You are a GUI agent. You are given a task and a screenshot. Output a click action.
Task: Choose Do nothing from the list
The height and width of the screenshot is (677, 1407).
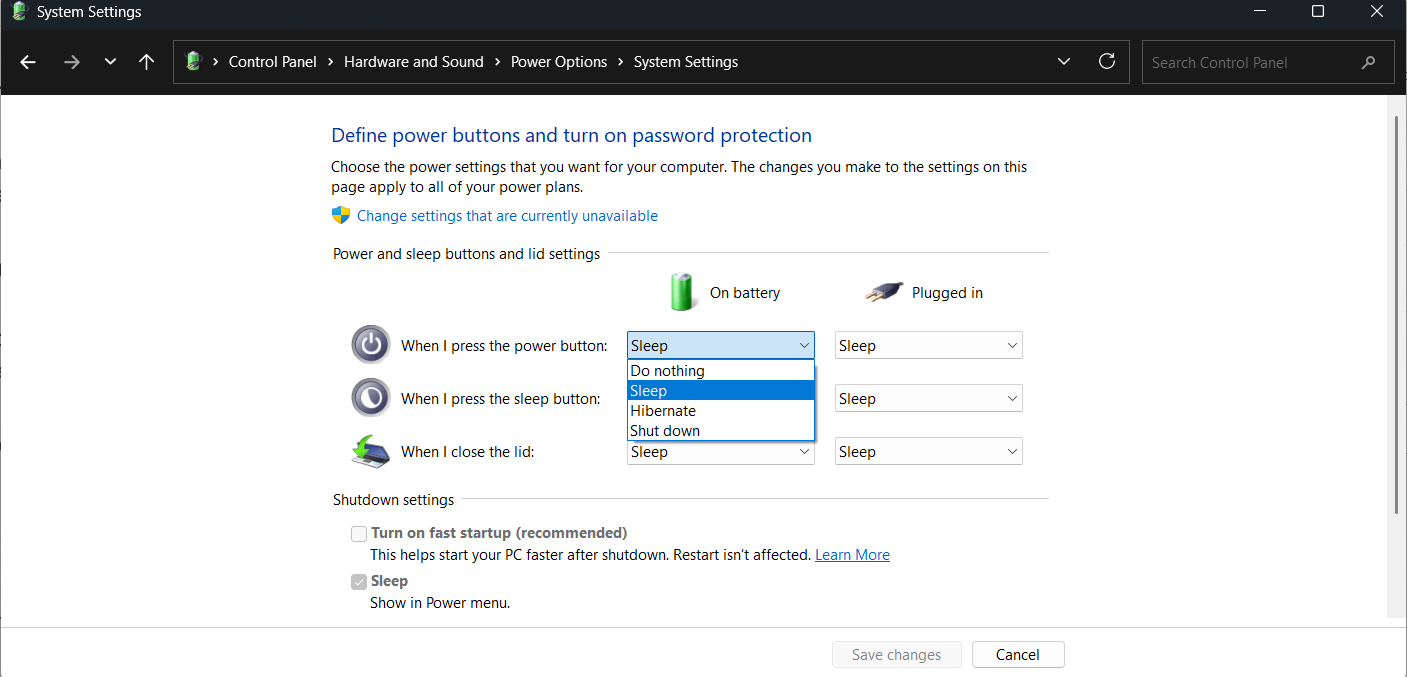click(721, 371)
